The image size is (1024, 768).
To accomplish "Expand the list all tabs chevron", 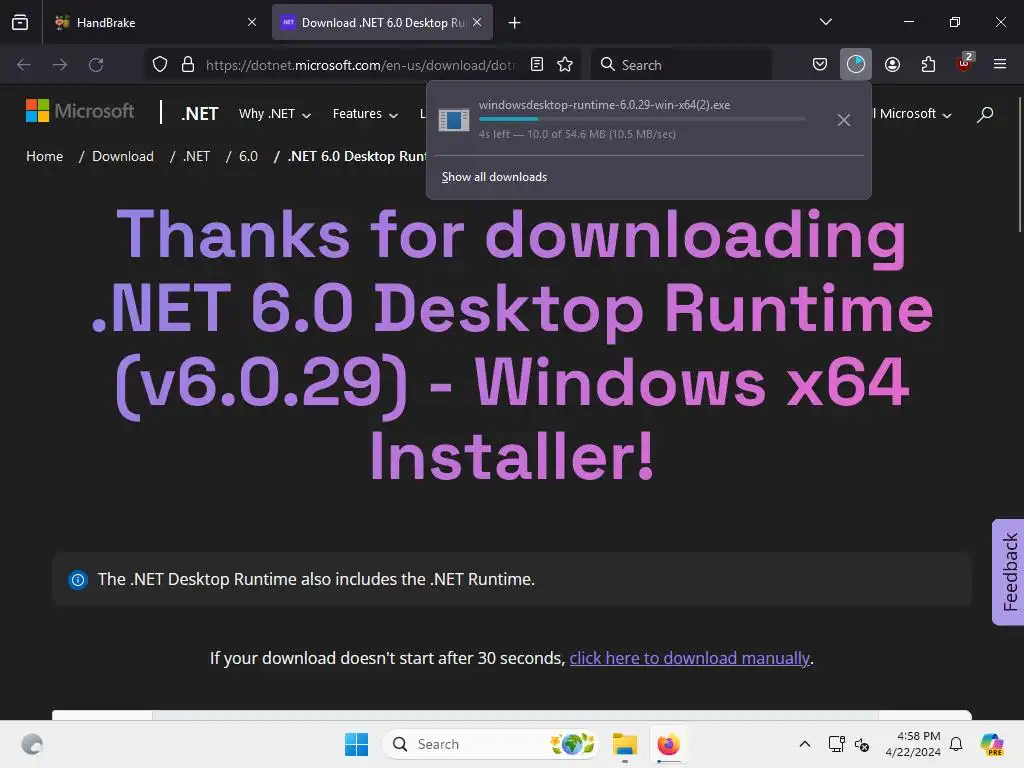I will [825, 22].
